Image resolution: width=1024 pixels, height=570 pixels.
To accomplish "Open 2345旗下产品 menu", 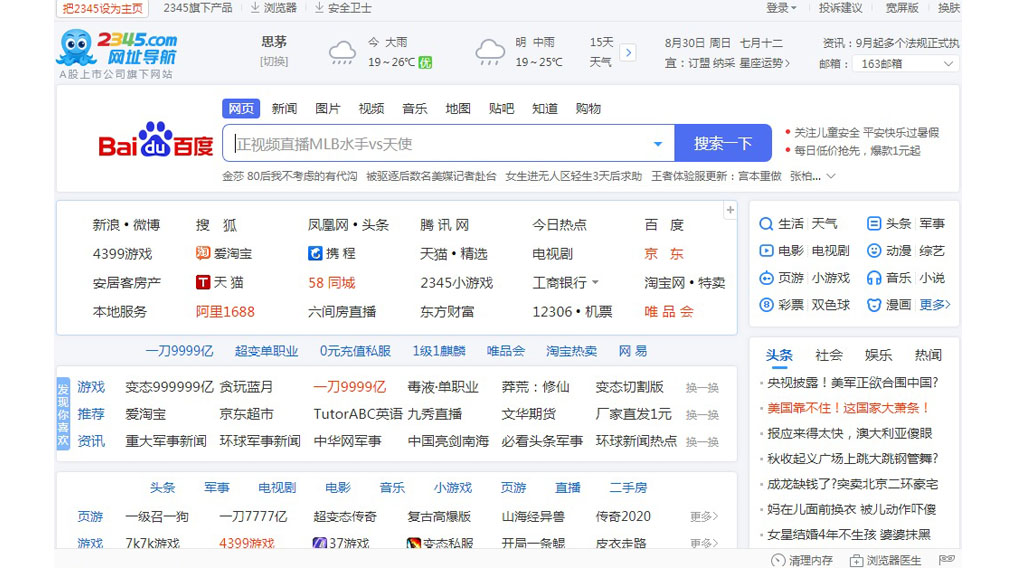I will click(x=198, y=8).
